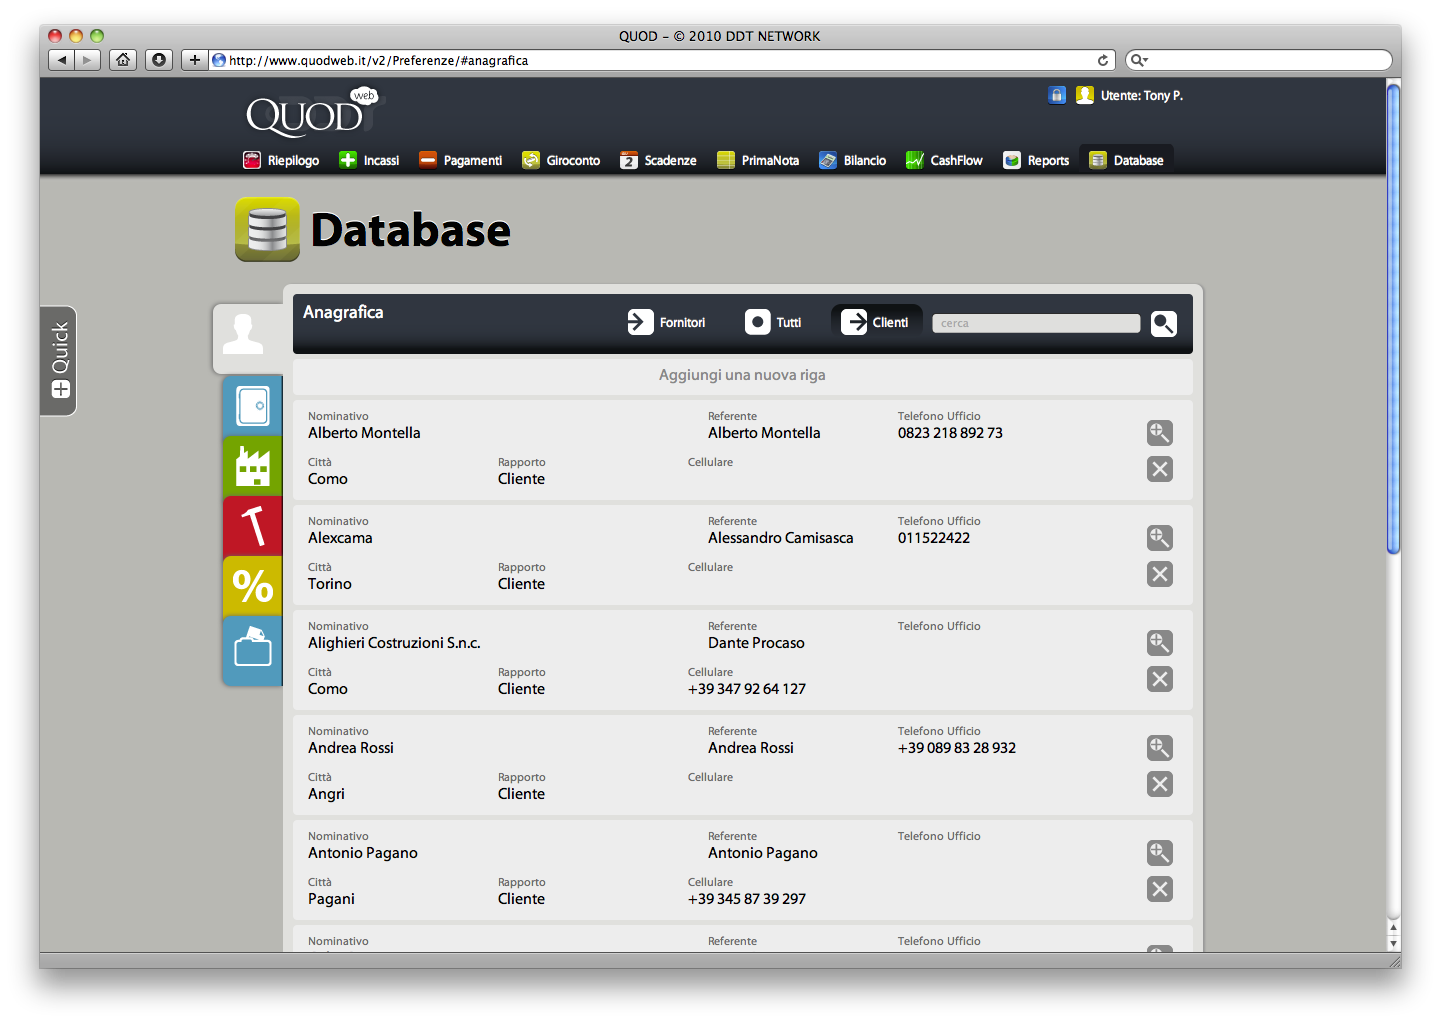Select the Database tab in the menu
1441x1023 pixels.
tap(1126, 160)
